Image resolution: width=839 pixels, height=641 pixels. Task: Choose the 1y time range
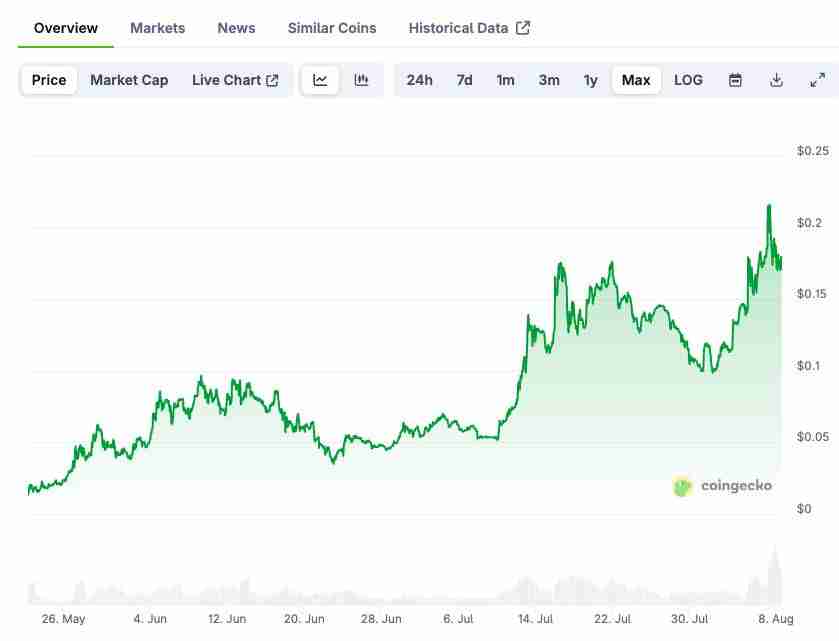[x=590, y=80]
